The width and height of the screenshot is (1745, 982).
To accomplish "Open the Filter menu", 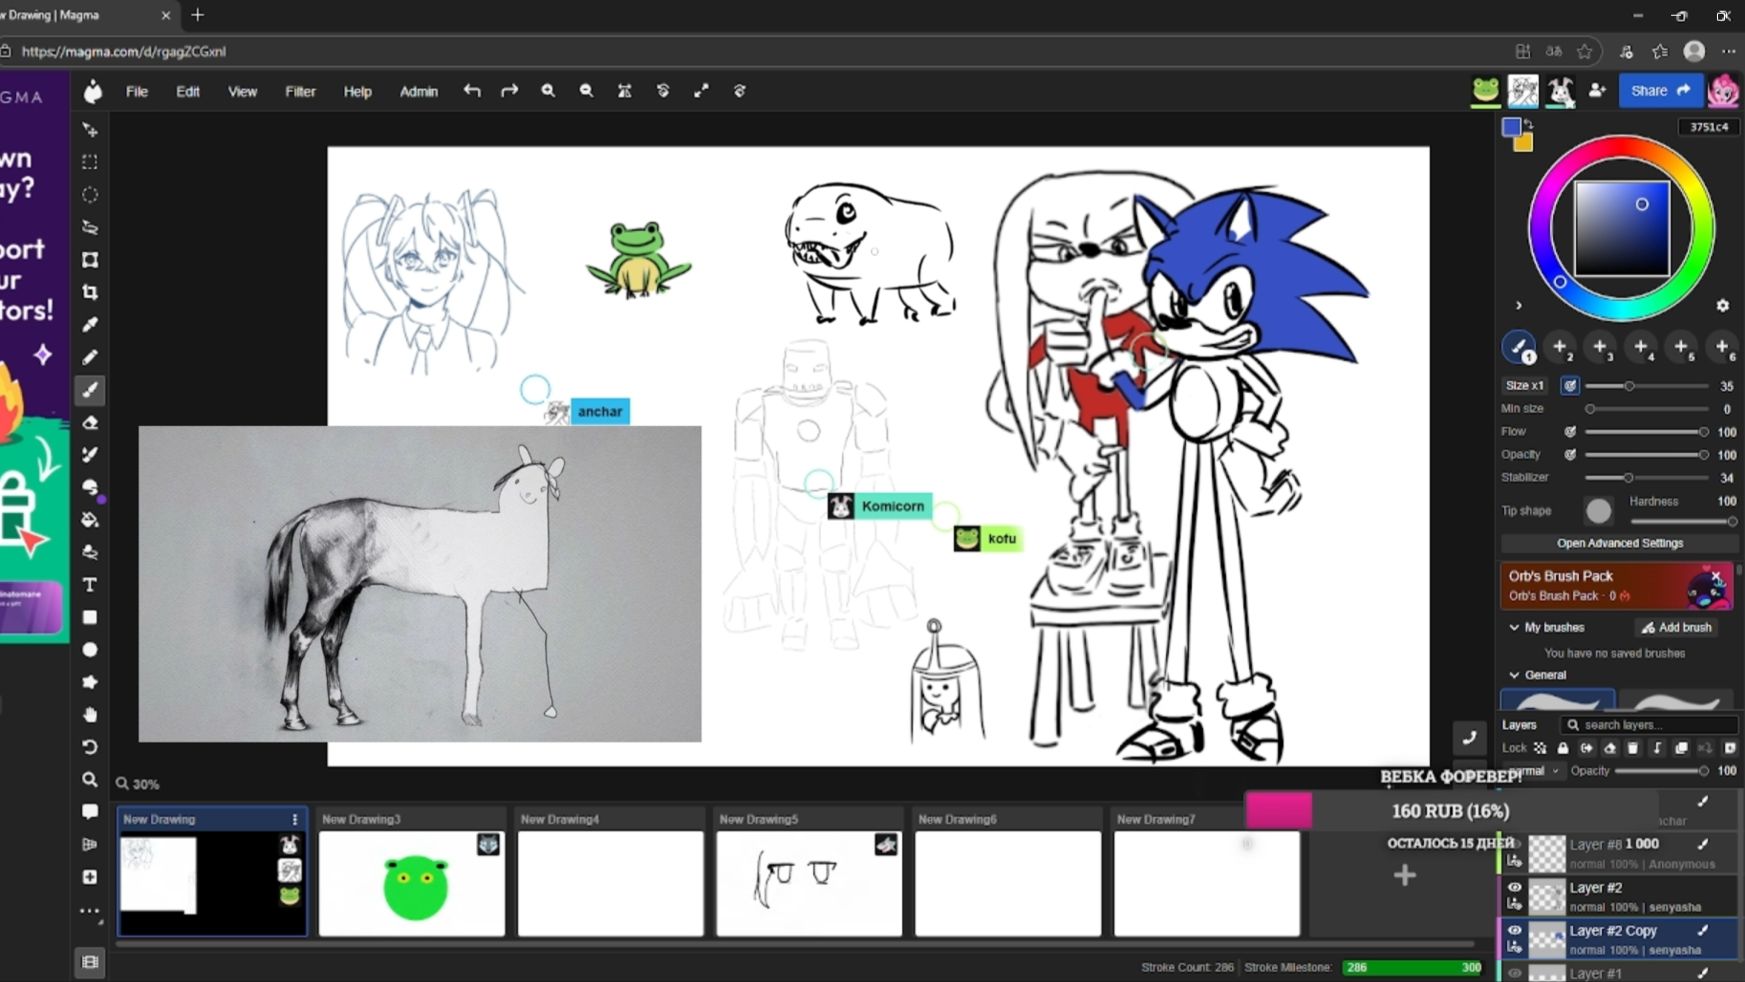I will (300, 91).
